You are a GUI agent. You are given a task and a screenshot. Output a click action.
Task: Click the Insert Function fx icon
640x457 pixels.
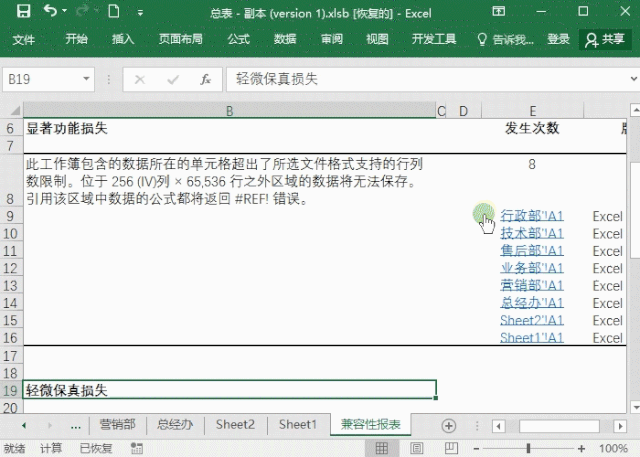[x=205, y=79]
